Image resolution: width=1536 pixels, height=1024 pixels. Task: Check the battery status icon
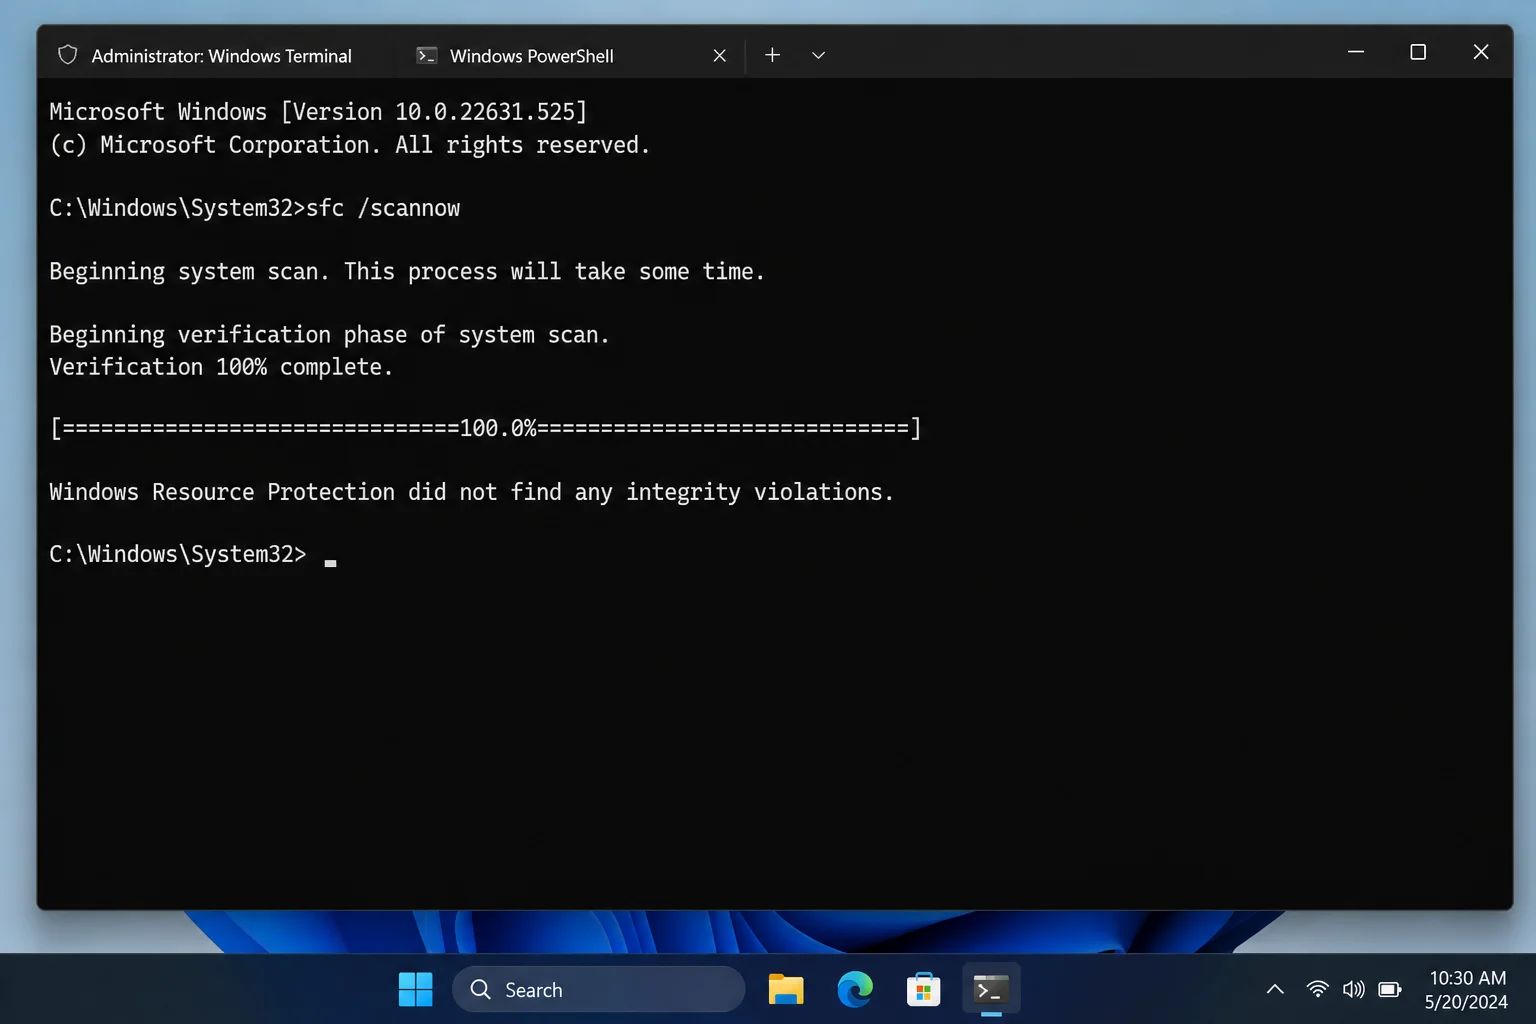point(1390,989)
